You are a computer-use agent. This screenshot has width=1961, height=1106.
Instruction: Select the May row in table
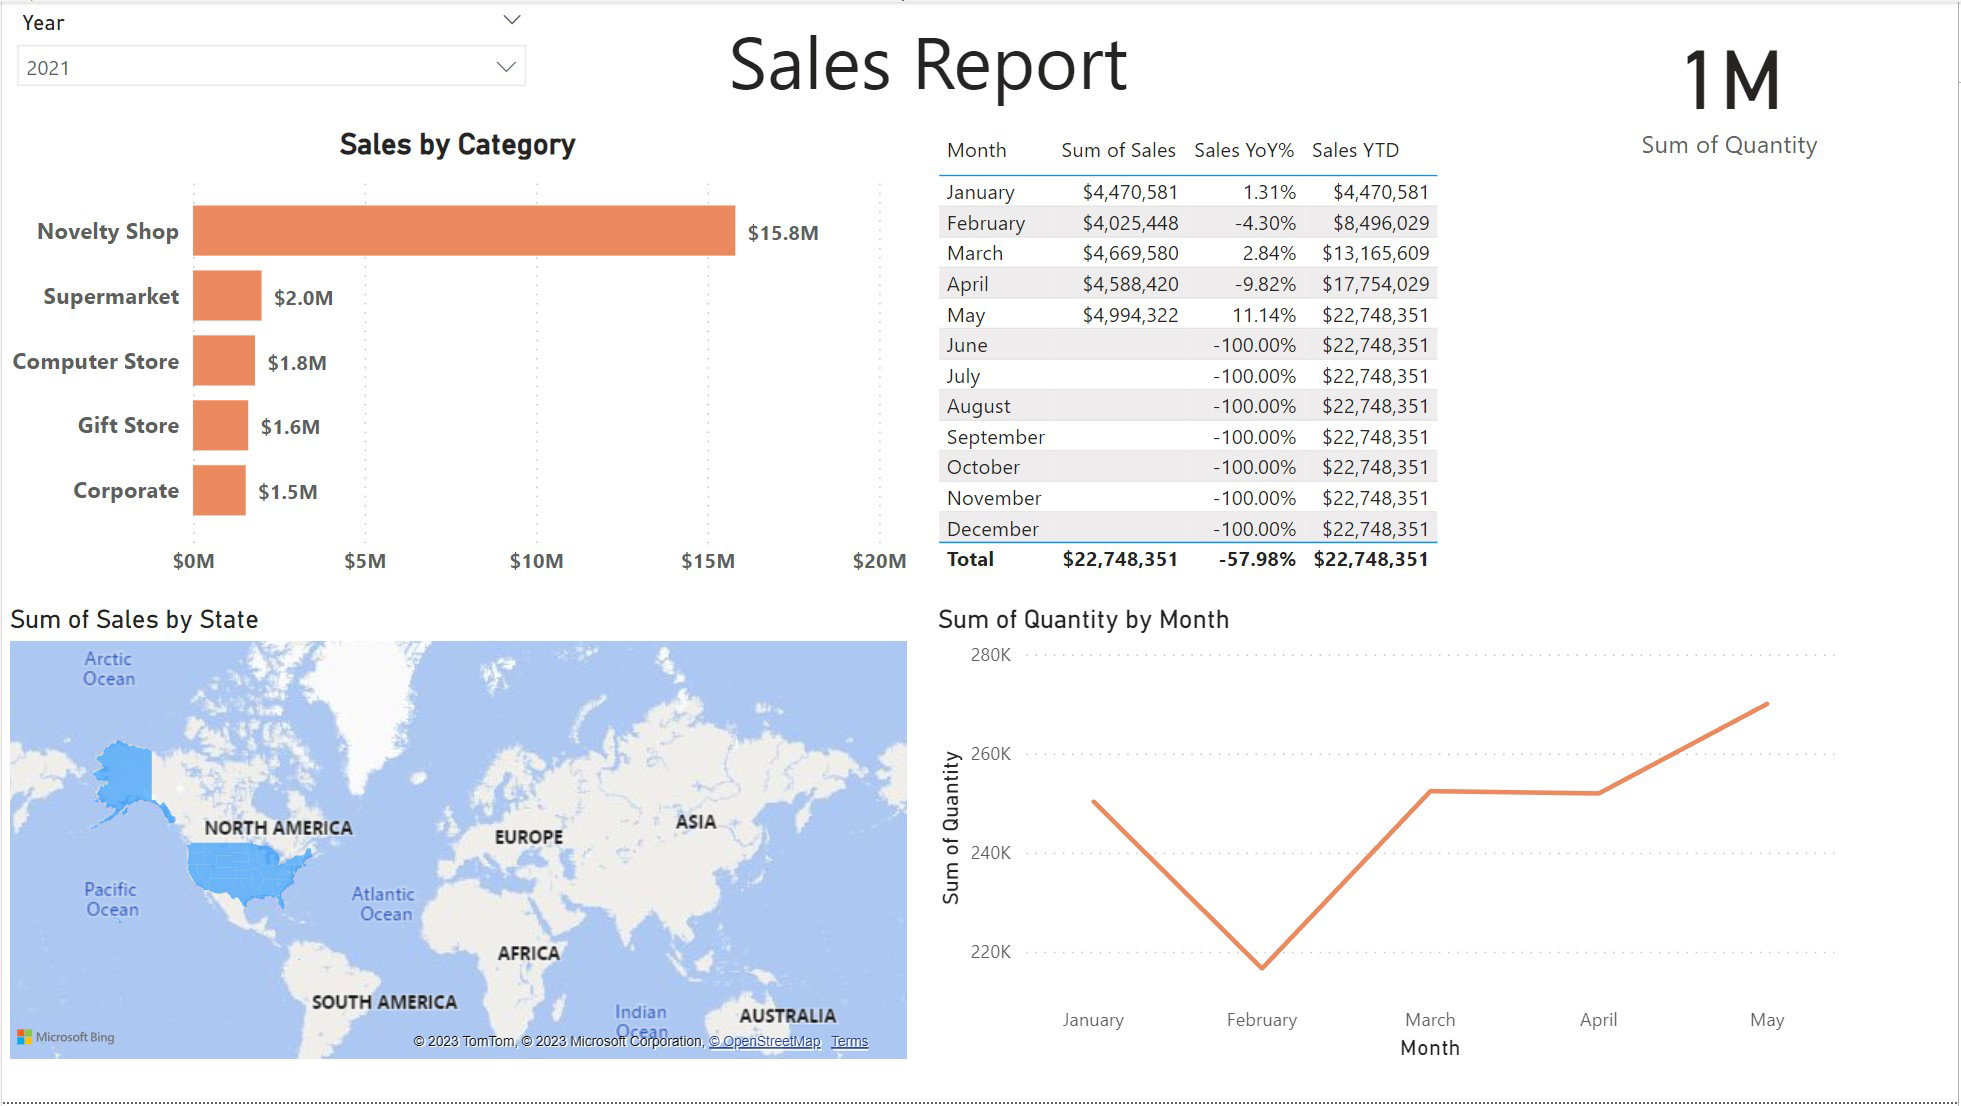(x=1188, y=315)
